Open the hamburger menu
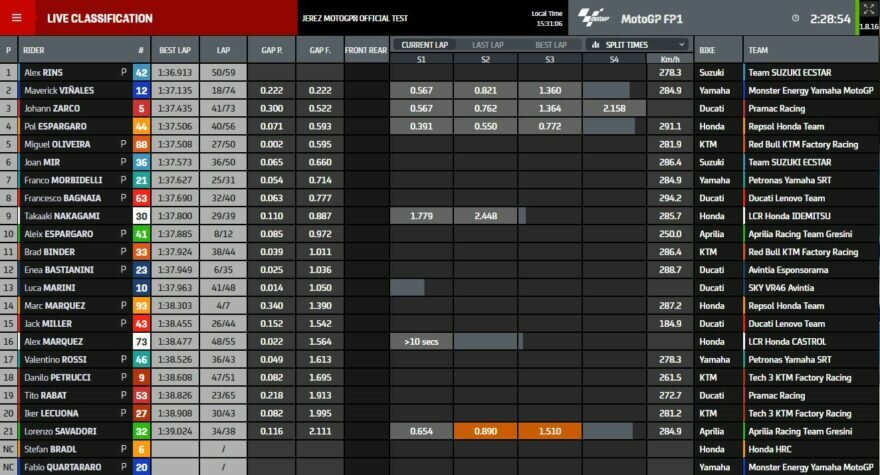This screenshot has height=475, width=880. (x=17, y=18)
